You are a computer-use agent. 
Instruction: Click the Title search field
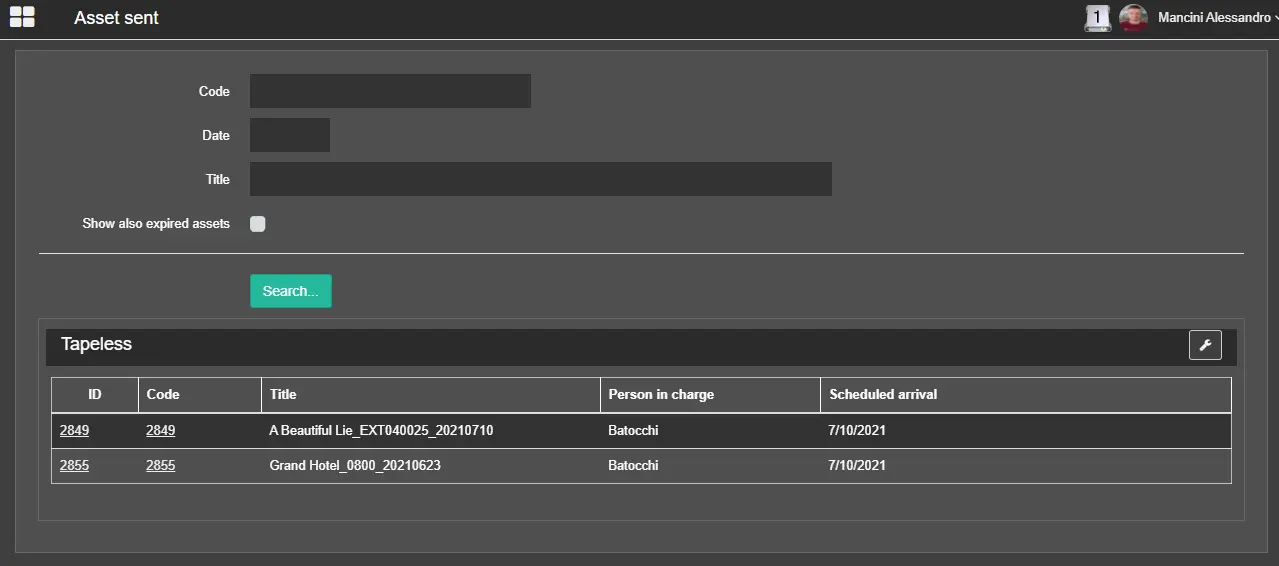point(540,179)
